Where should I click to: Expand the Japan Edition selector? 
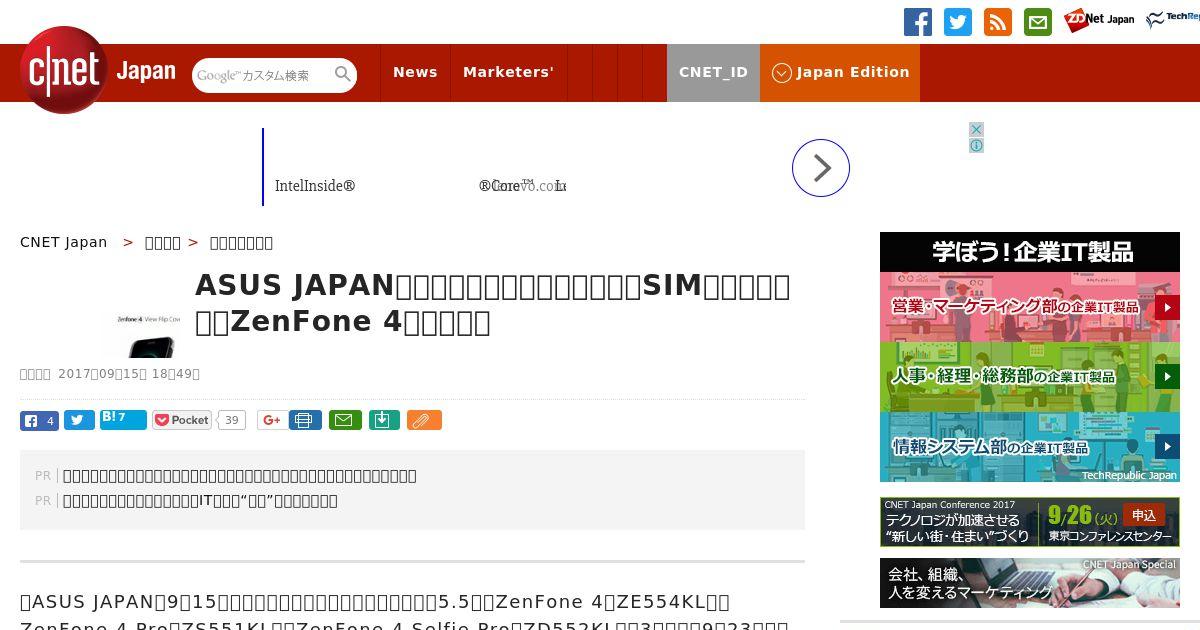pyautogui.click(x=840, y=72)
